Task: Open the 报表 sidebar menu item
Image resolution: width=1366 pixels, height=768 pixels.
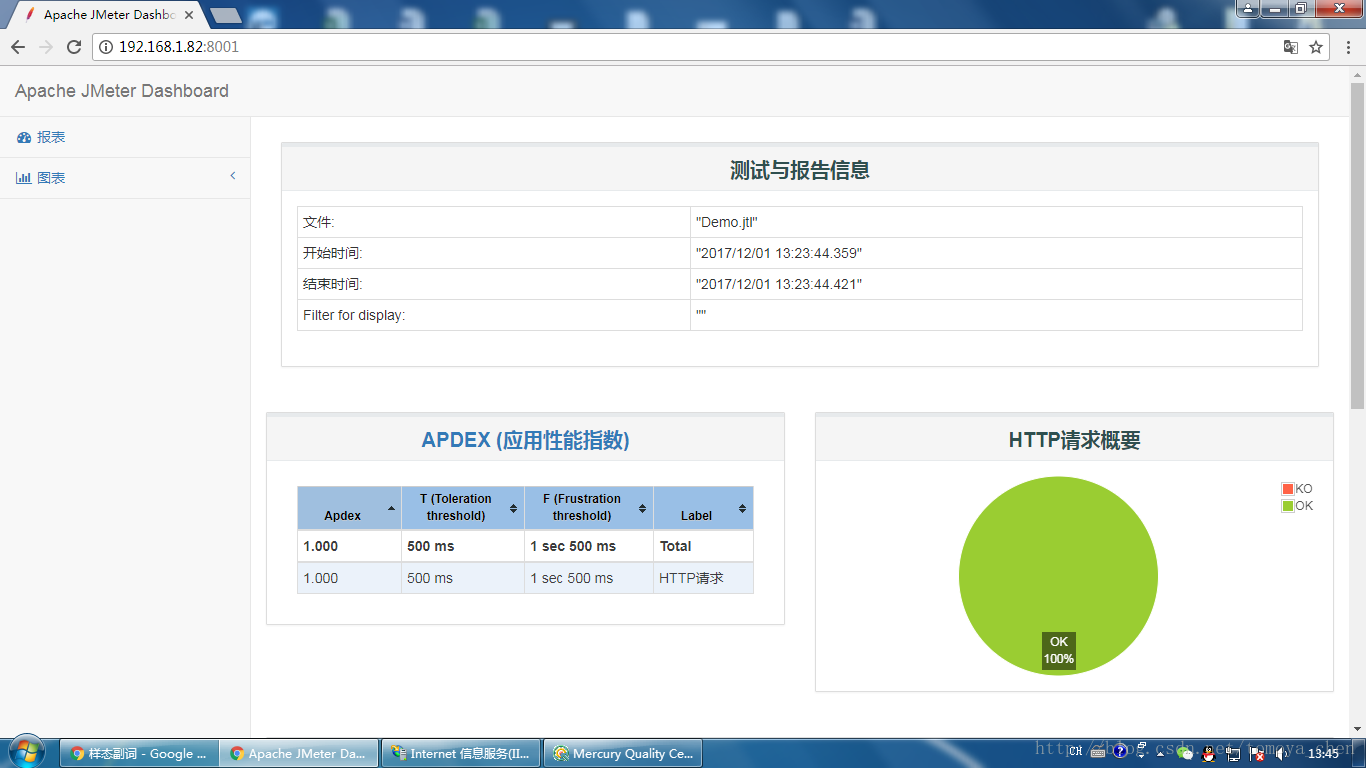Action: 125,138
